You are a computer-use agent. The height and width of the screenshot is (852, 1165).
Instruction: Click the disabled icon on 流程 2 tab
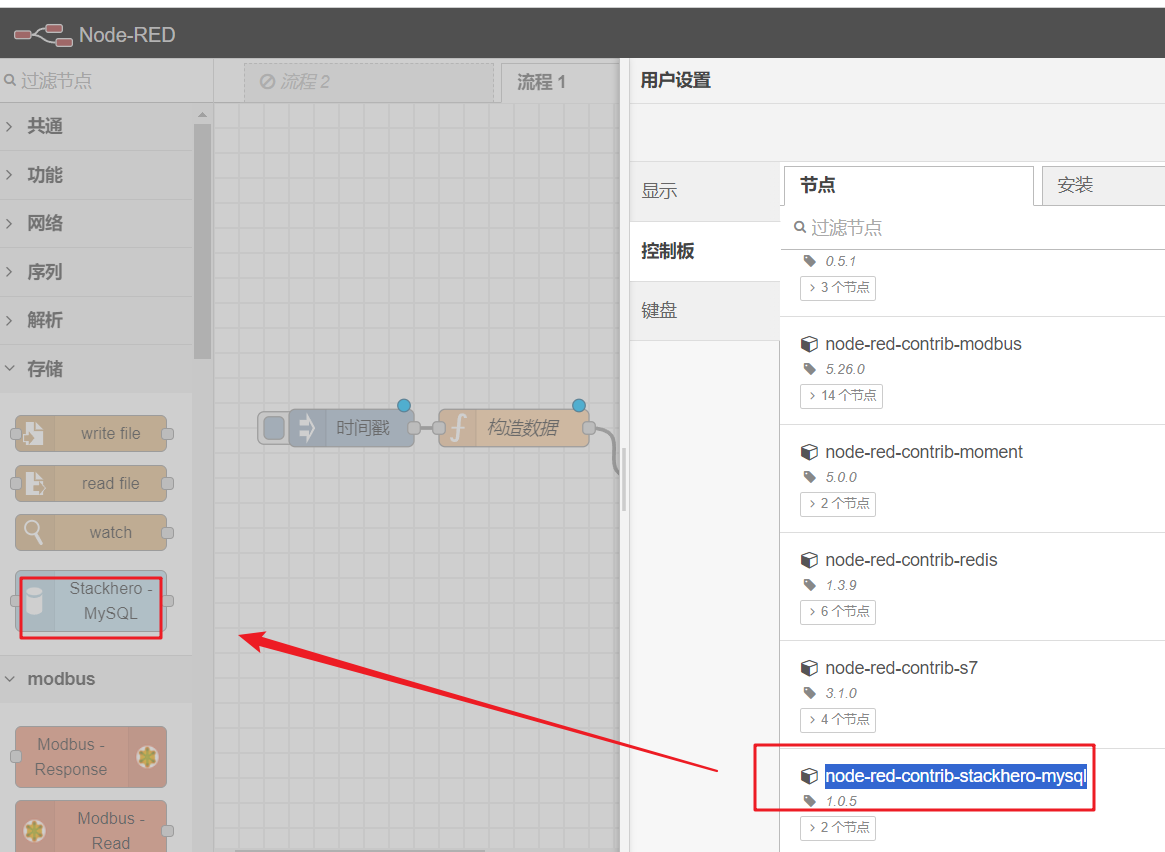(267, 81)
